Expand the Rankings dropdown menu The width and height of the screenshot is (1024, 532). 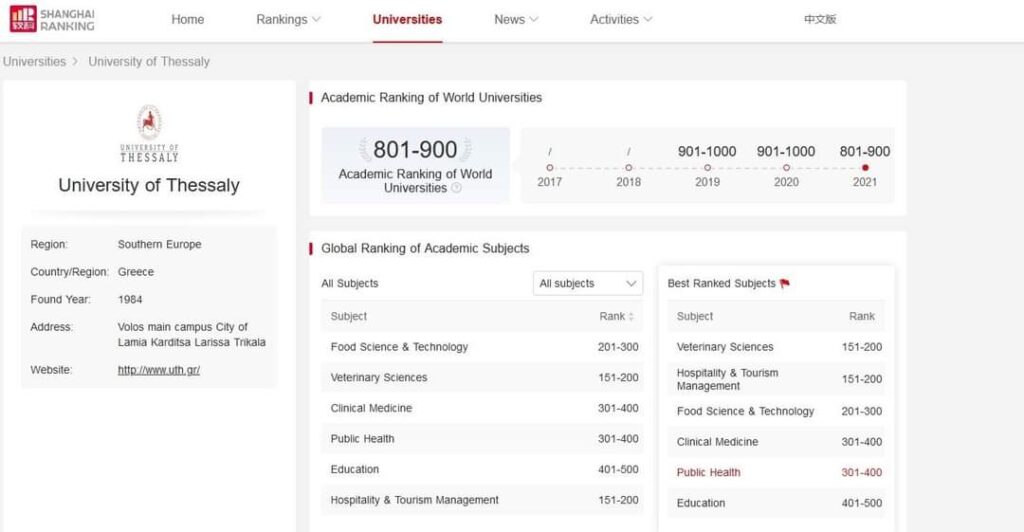288,20
